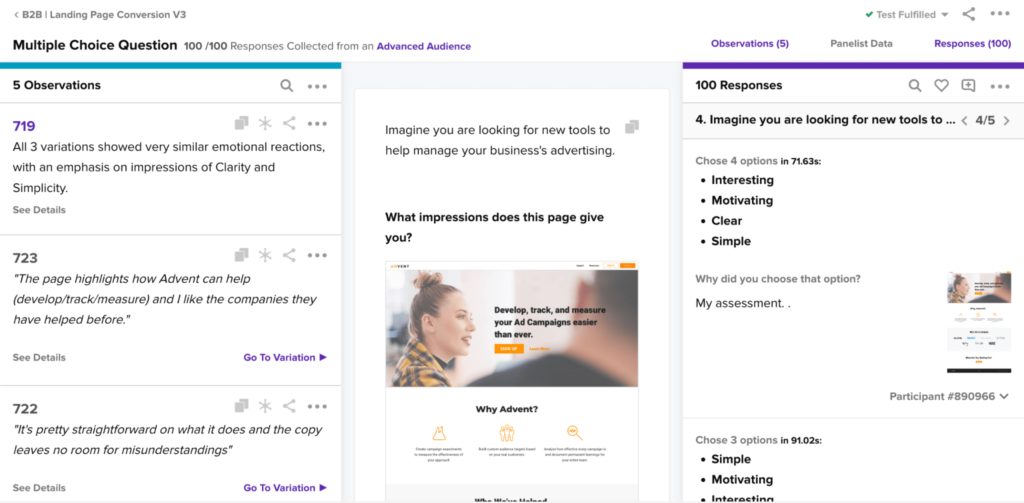Click the add comment icon in Responses
Screen dimensions: 1024x503
pos(968,86)
